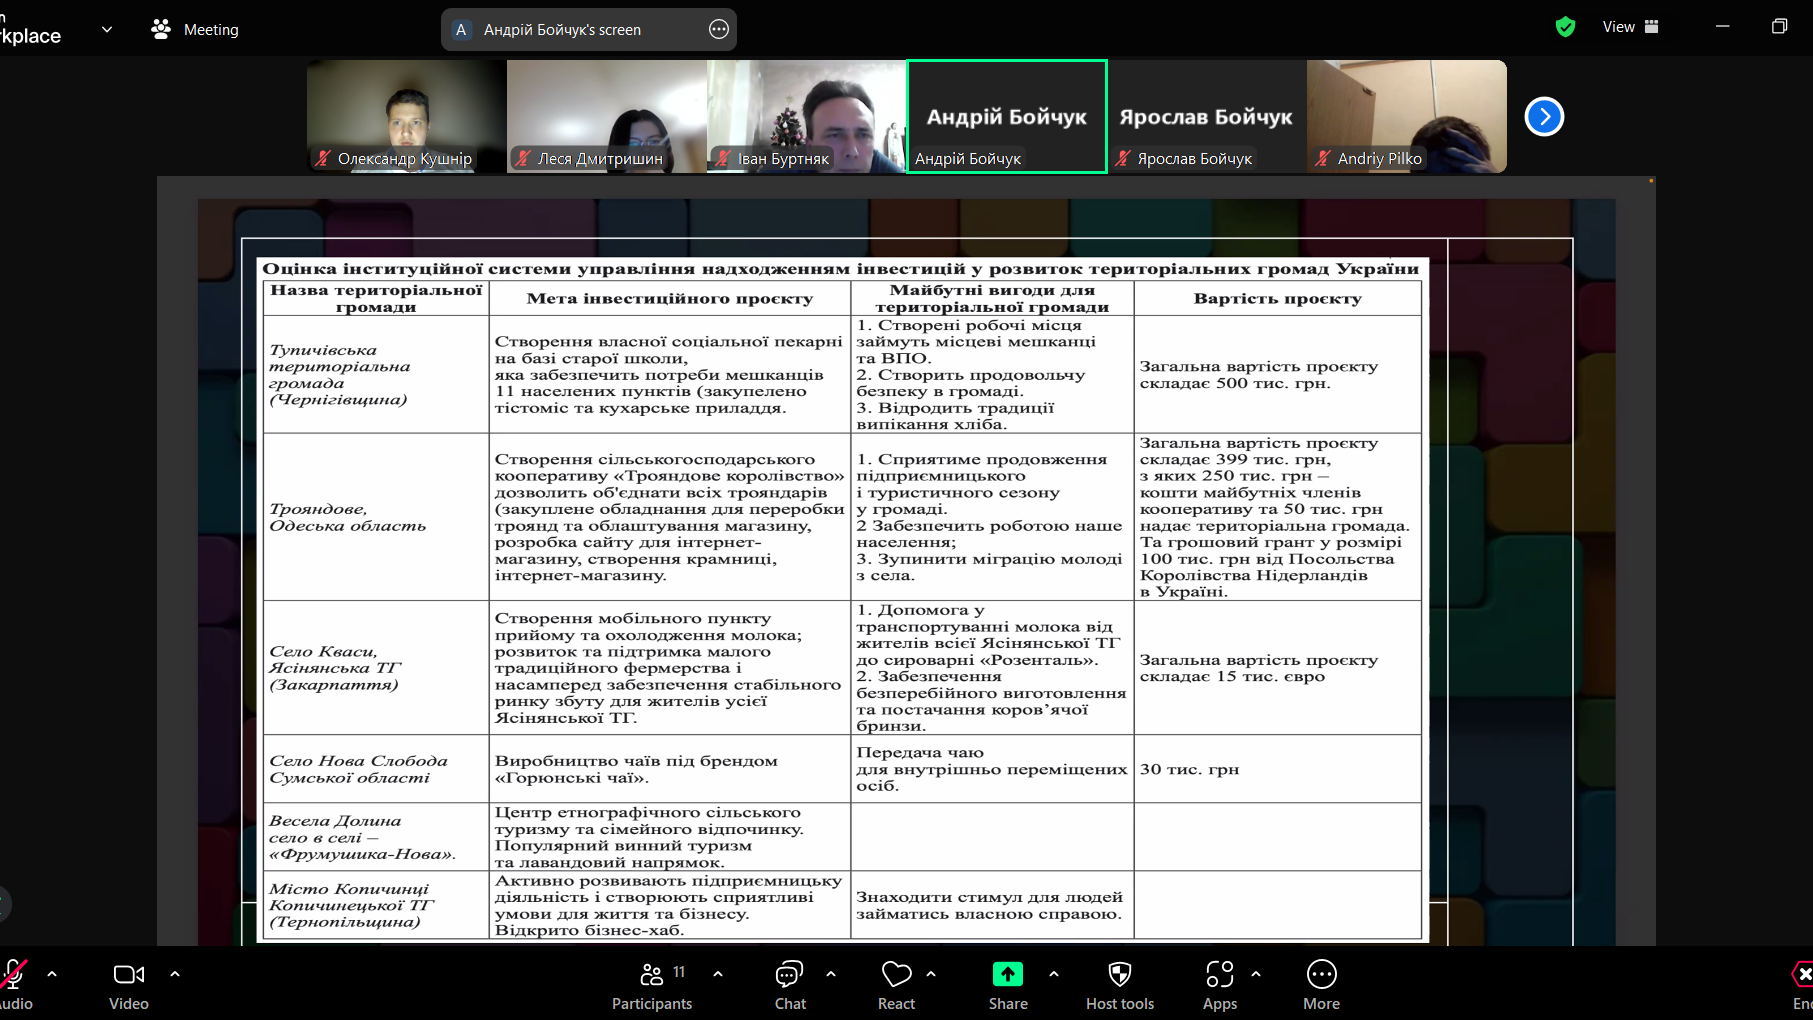1813x1020 pixels.
Task: Open the Meeting tab at top
Action: coord(196,30)
